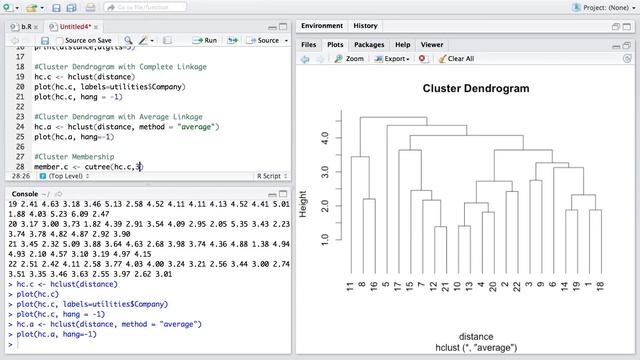
Task: Refresh the current plot
Action: point(627,59)
